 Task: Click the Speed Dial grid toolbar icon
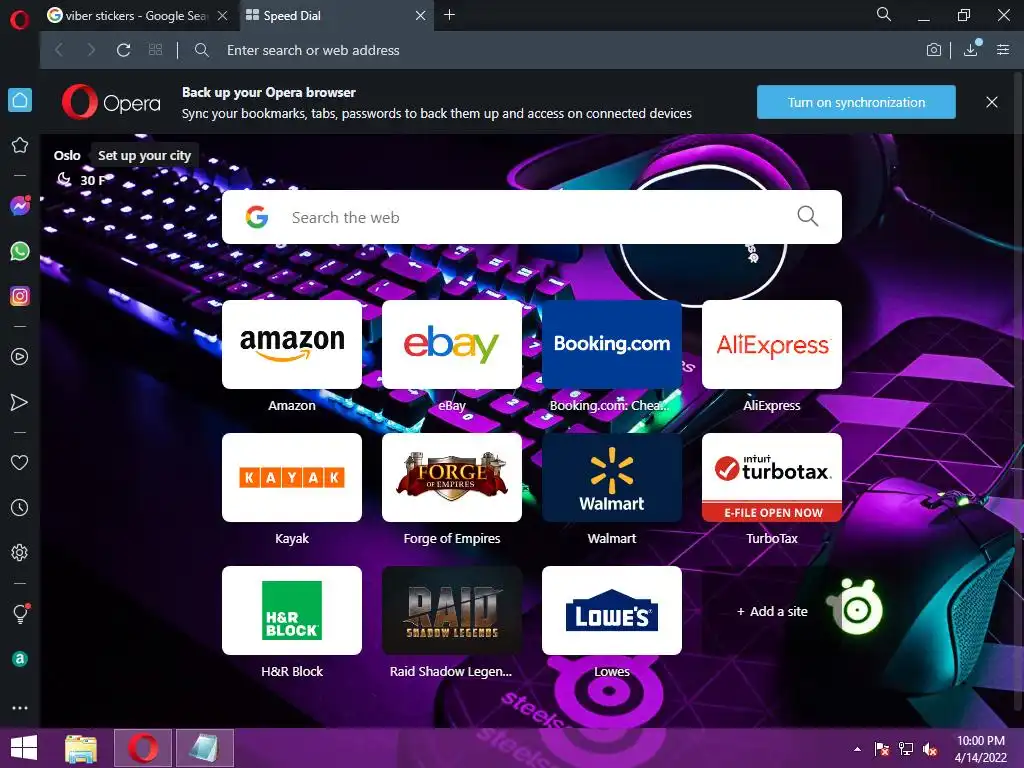(x=155, y=50)
